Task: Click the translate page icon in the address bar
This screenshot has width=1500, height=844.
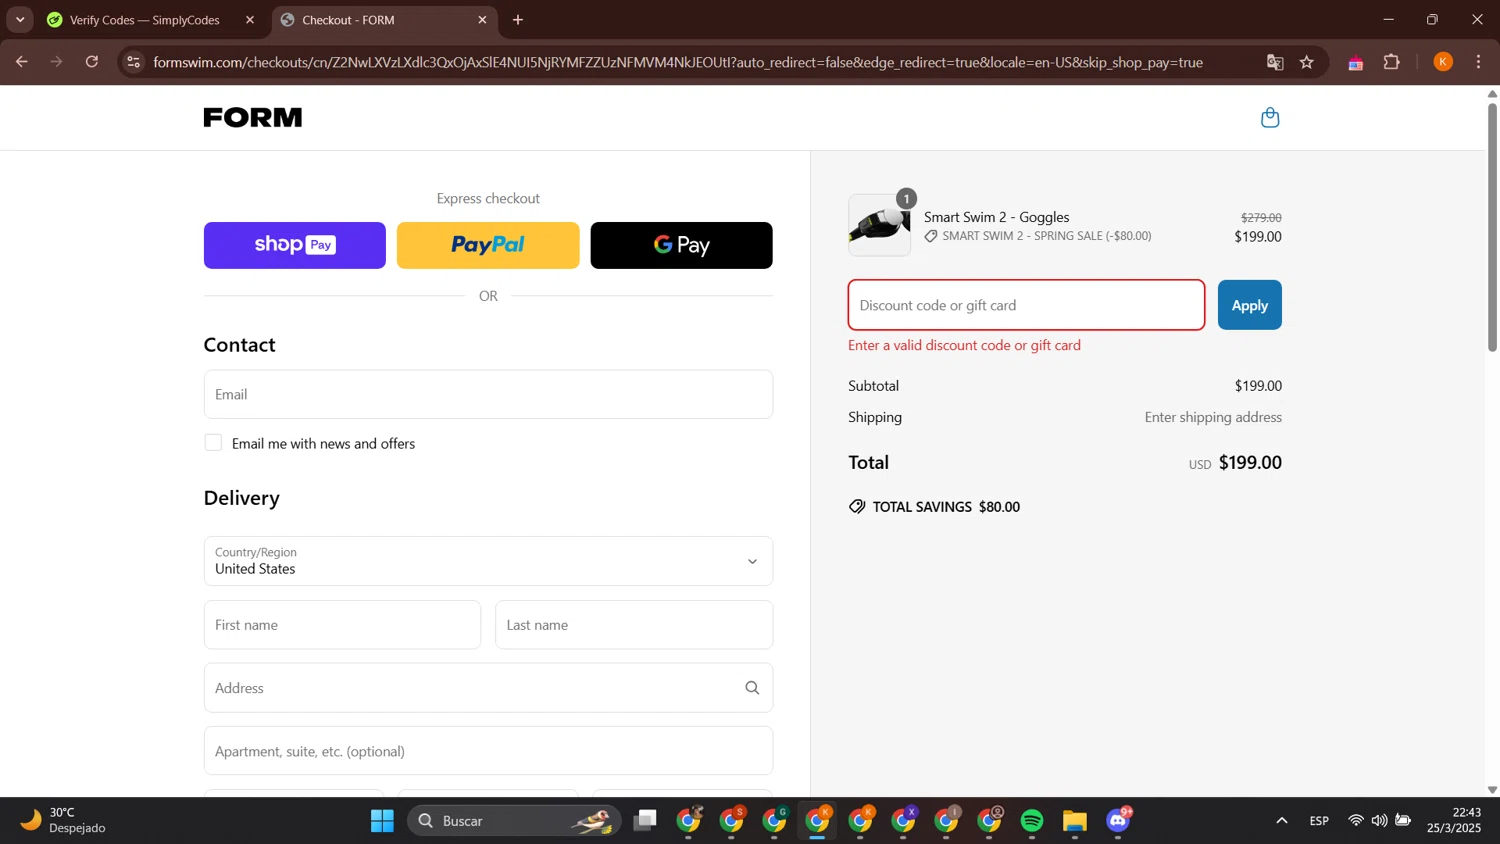Action: pyautogui.click(x=1275, y=62)
